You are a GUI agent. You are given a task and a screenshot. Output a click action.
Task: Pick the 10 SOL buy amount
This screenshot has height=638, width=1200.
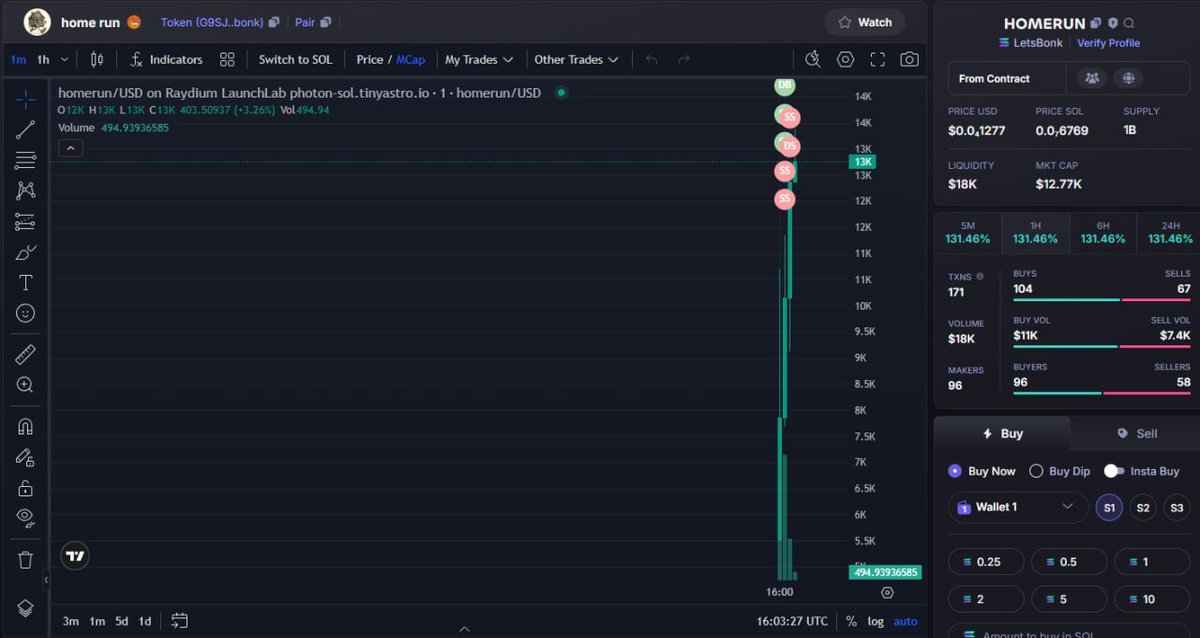tap(1152, 599)
